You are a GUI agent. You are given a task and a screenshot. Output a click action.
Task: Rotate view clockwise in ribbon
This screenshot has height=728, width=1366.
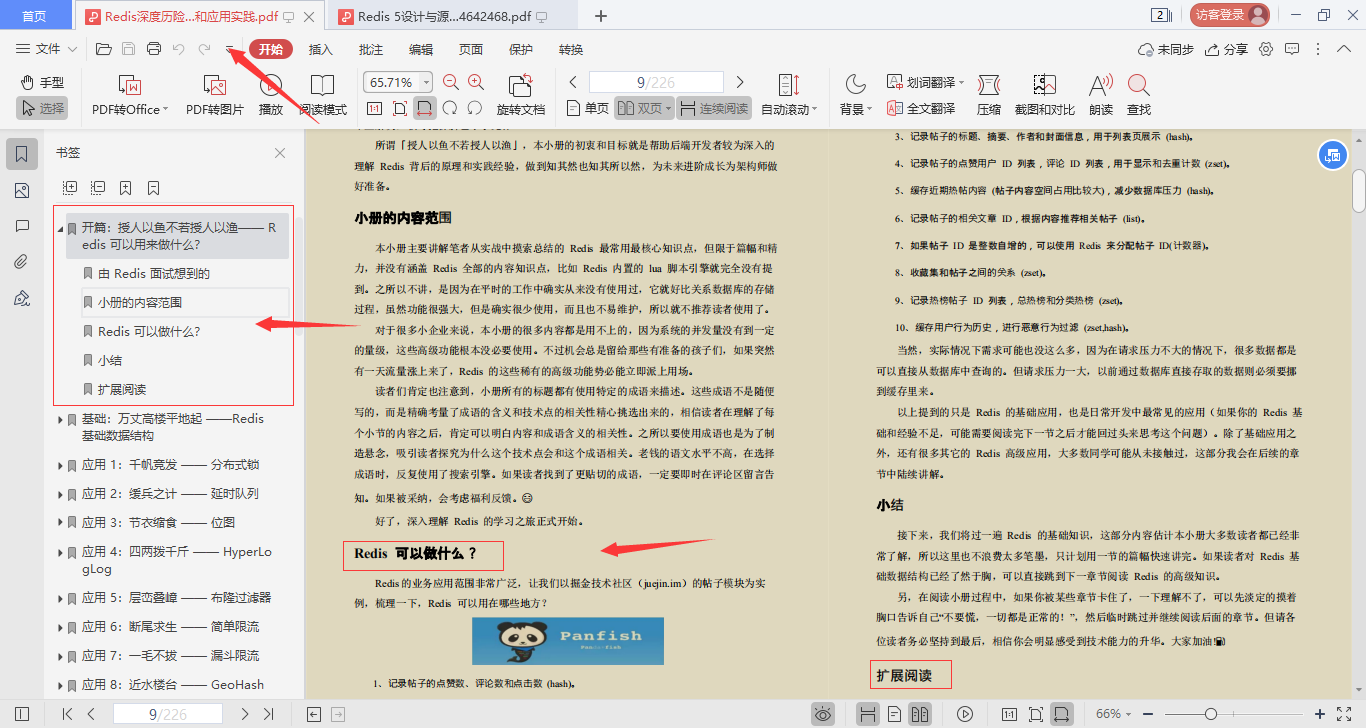point(475,108)
